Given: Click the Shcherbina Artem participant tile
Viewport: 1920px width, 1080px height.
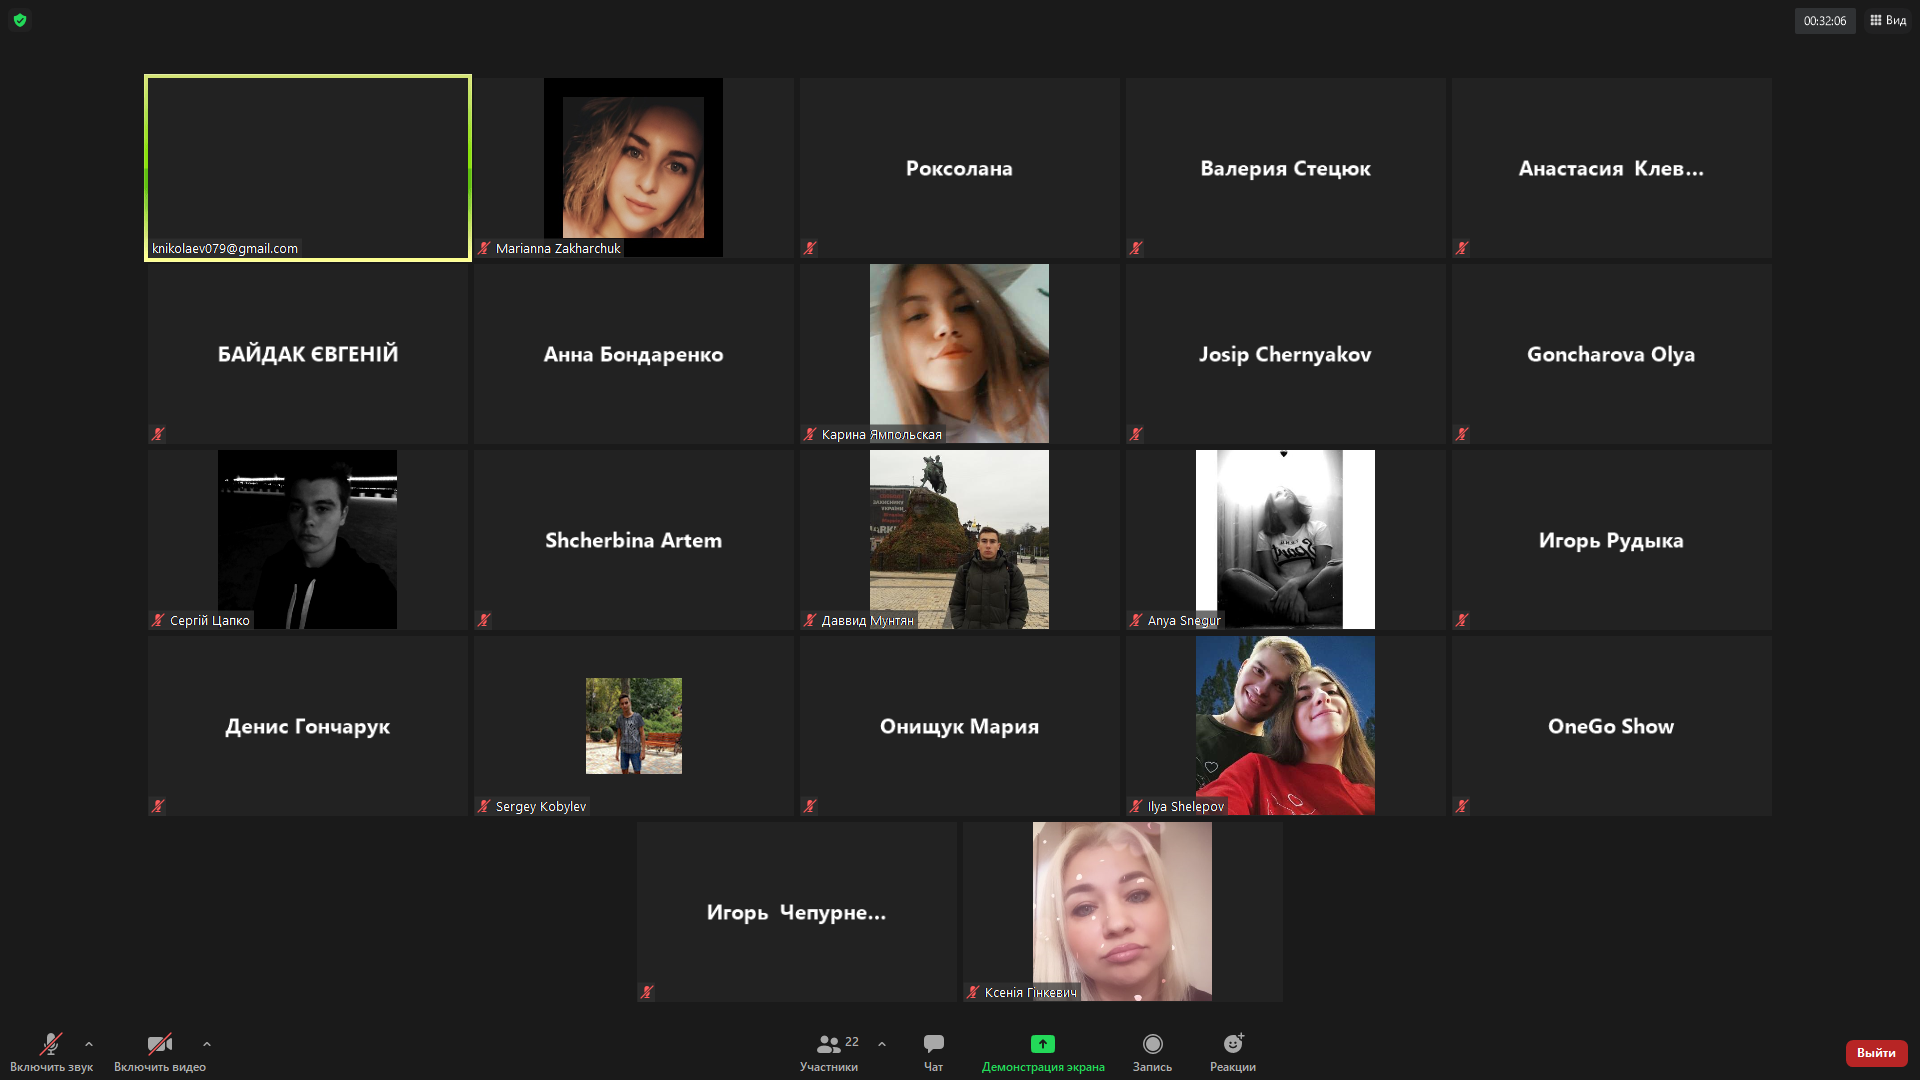Looking at the screenshot, I should 633,540.
